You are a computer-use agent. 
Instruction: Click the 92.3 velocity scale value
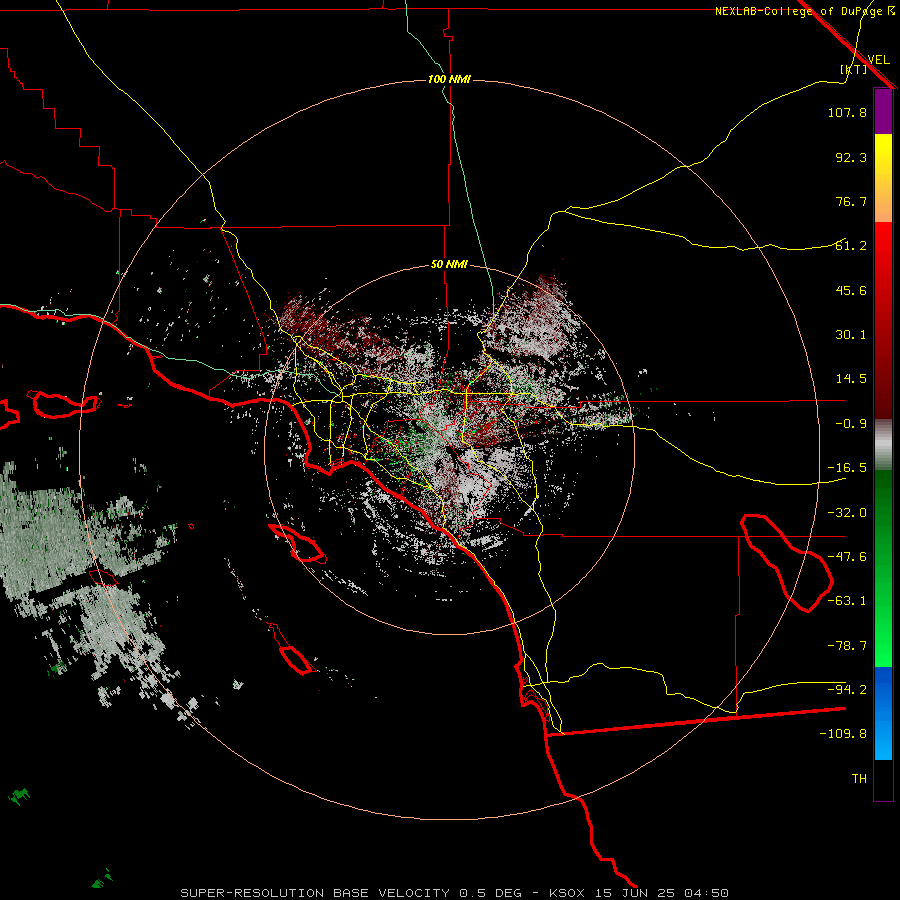click(x=851, y=157)
